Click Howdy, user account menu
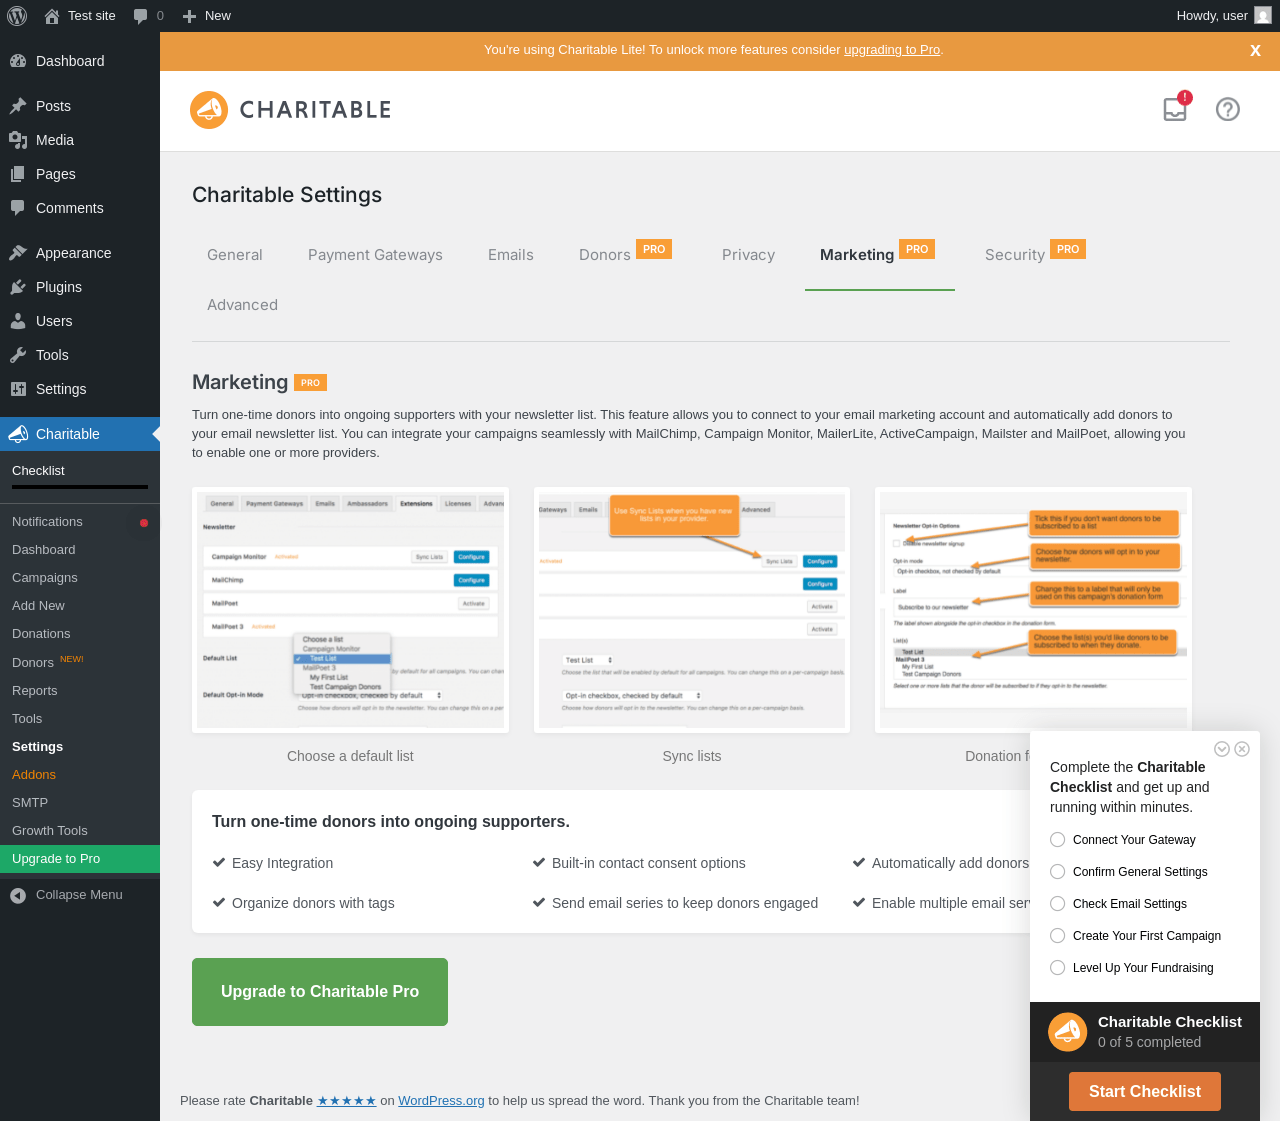 point(1224,16)
